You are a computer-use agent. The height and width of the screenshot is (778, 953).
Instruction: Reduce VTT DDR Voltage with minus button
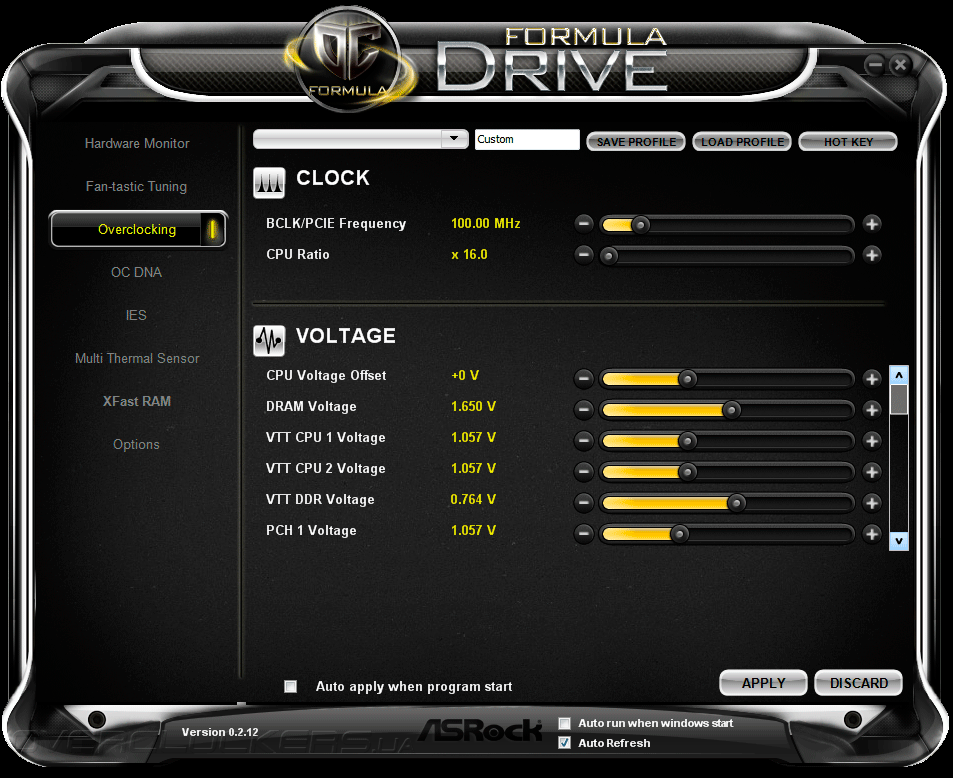coord(583,503)
